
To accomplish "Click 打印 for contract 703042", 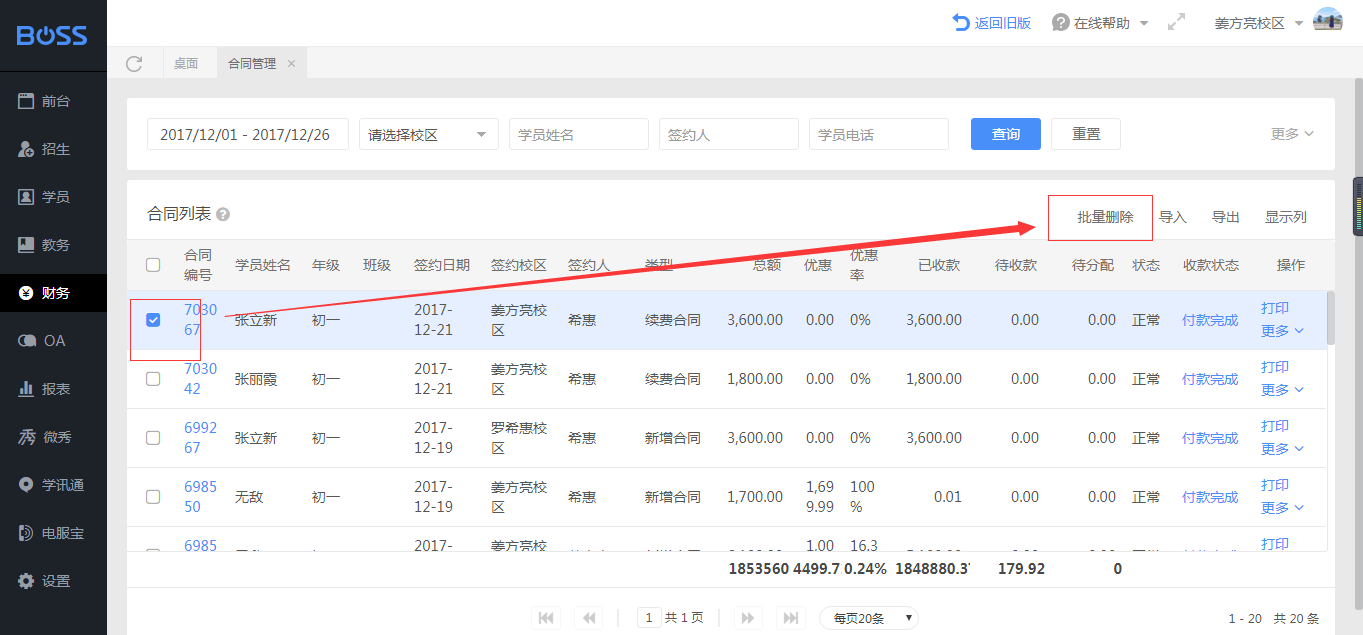I will click(x=1275, y=367).
